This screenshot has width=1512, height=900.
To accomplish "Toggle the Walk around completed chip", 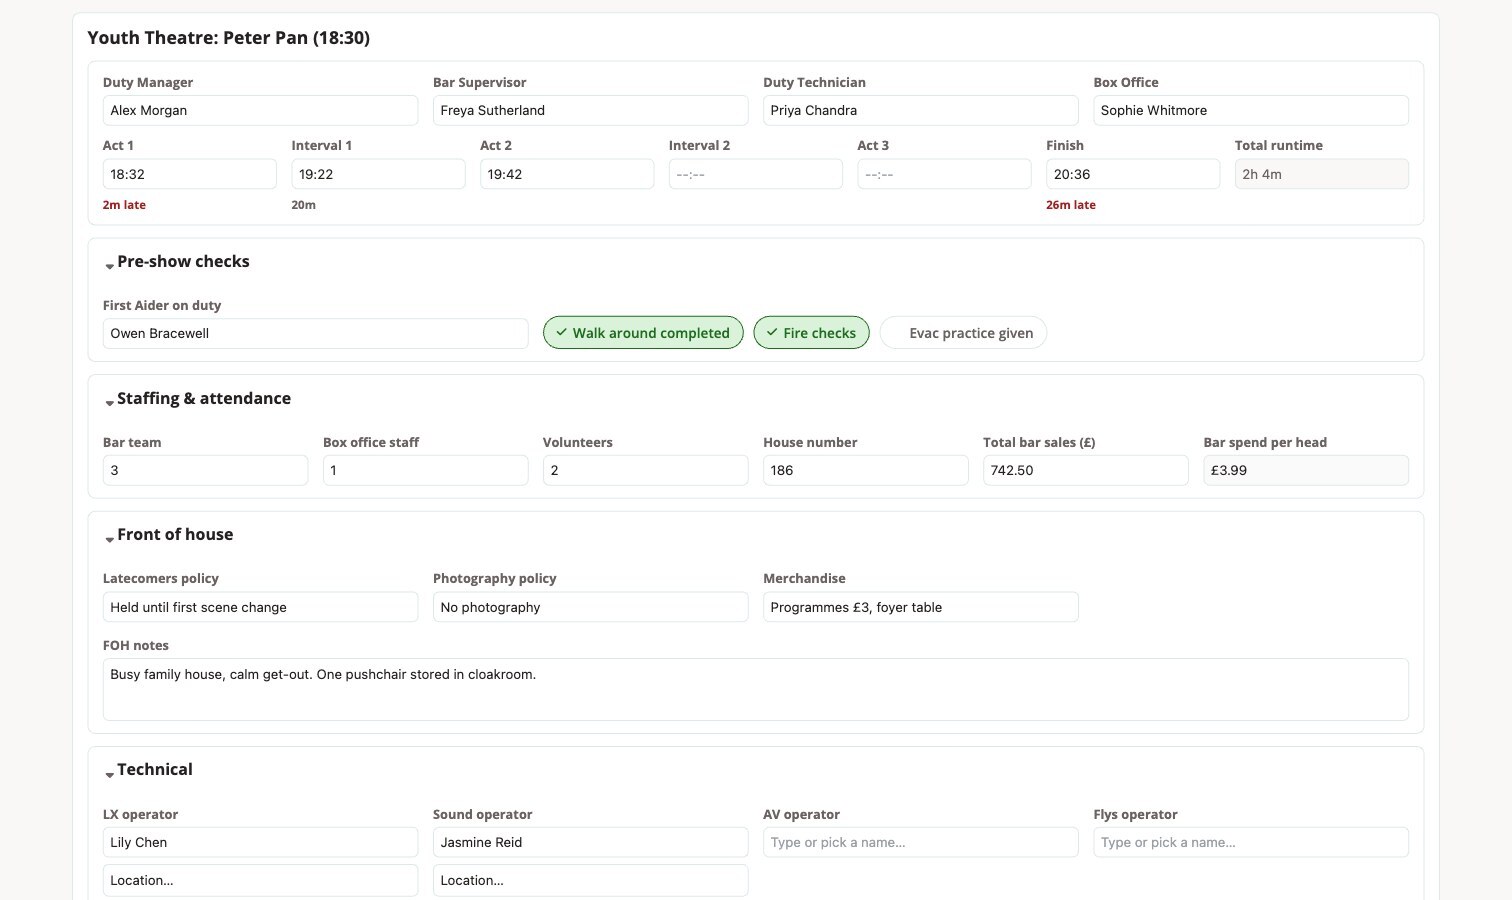I will (x=643, y=333).
